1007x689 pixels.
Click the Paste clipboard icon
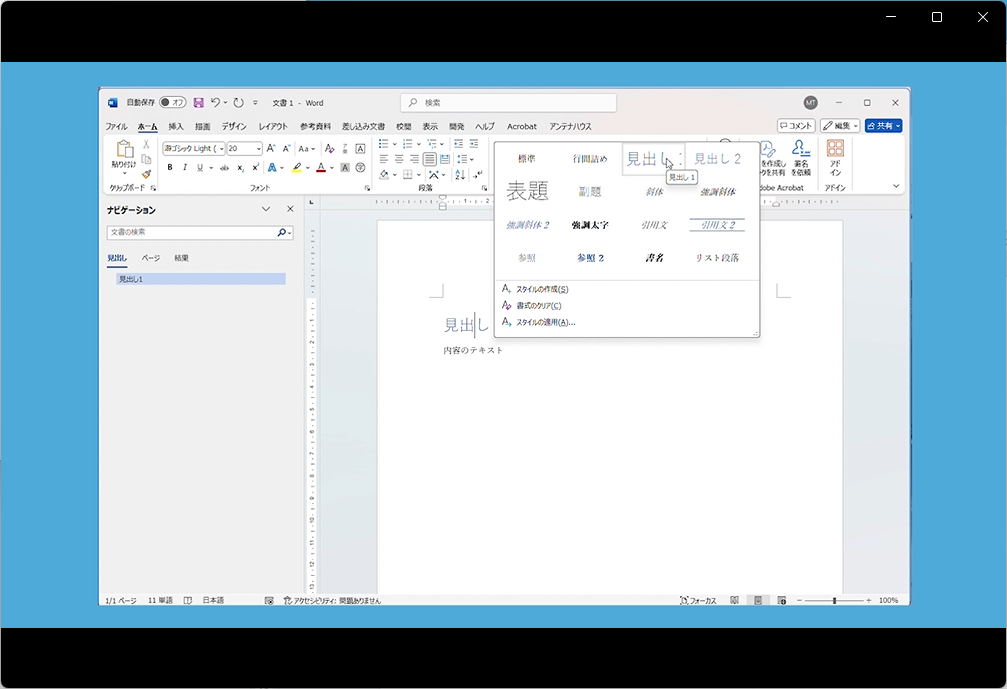click(124, 150)
